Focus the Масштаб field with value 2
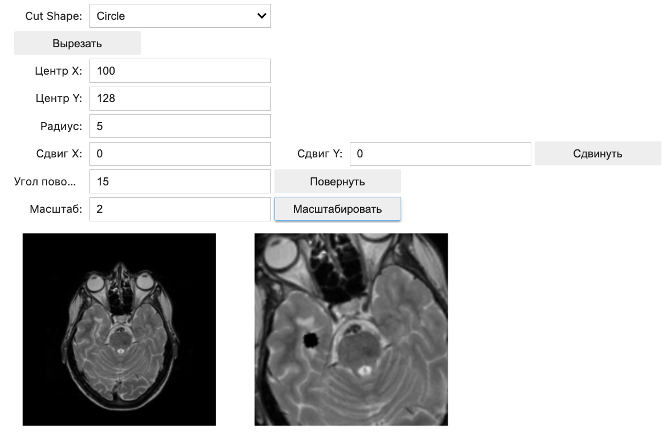670x437 pixels. (x=180, y=209)
